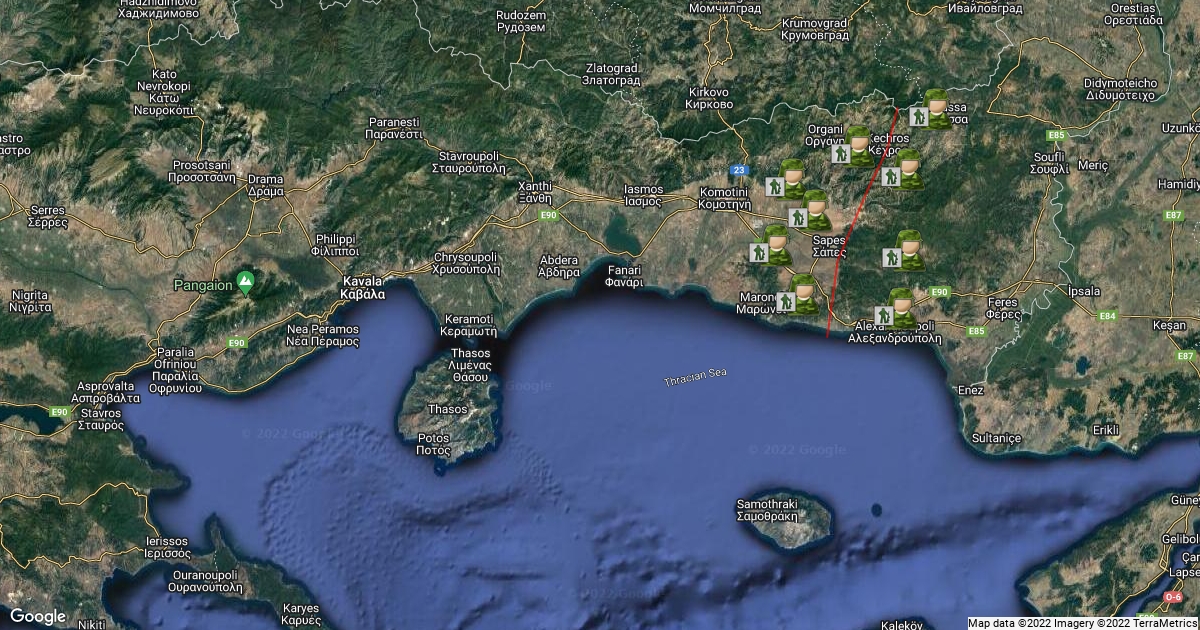Click the Ierissos label
This screenshot has width=1200, height=630.
(x=167, y=546)
